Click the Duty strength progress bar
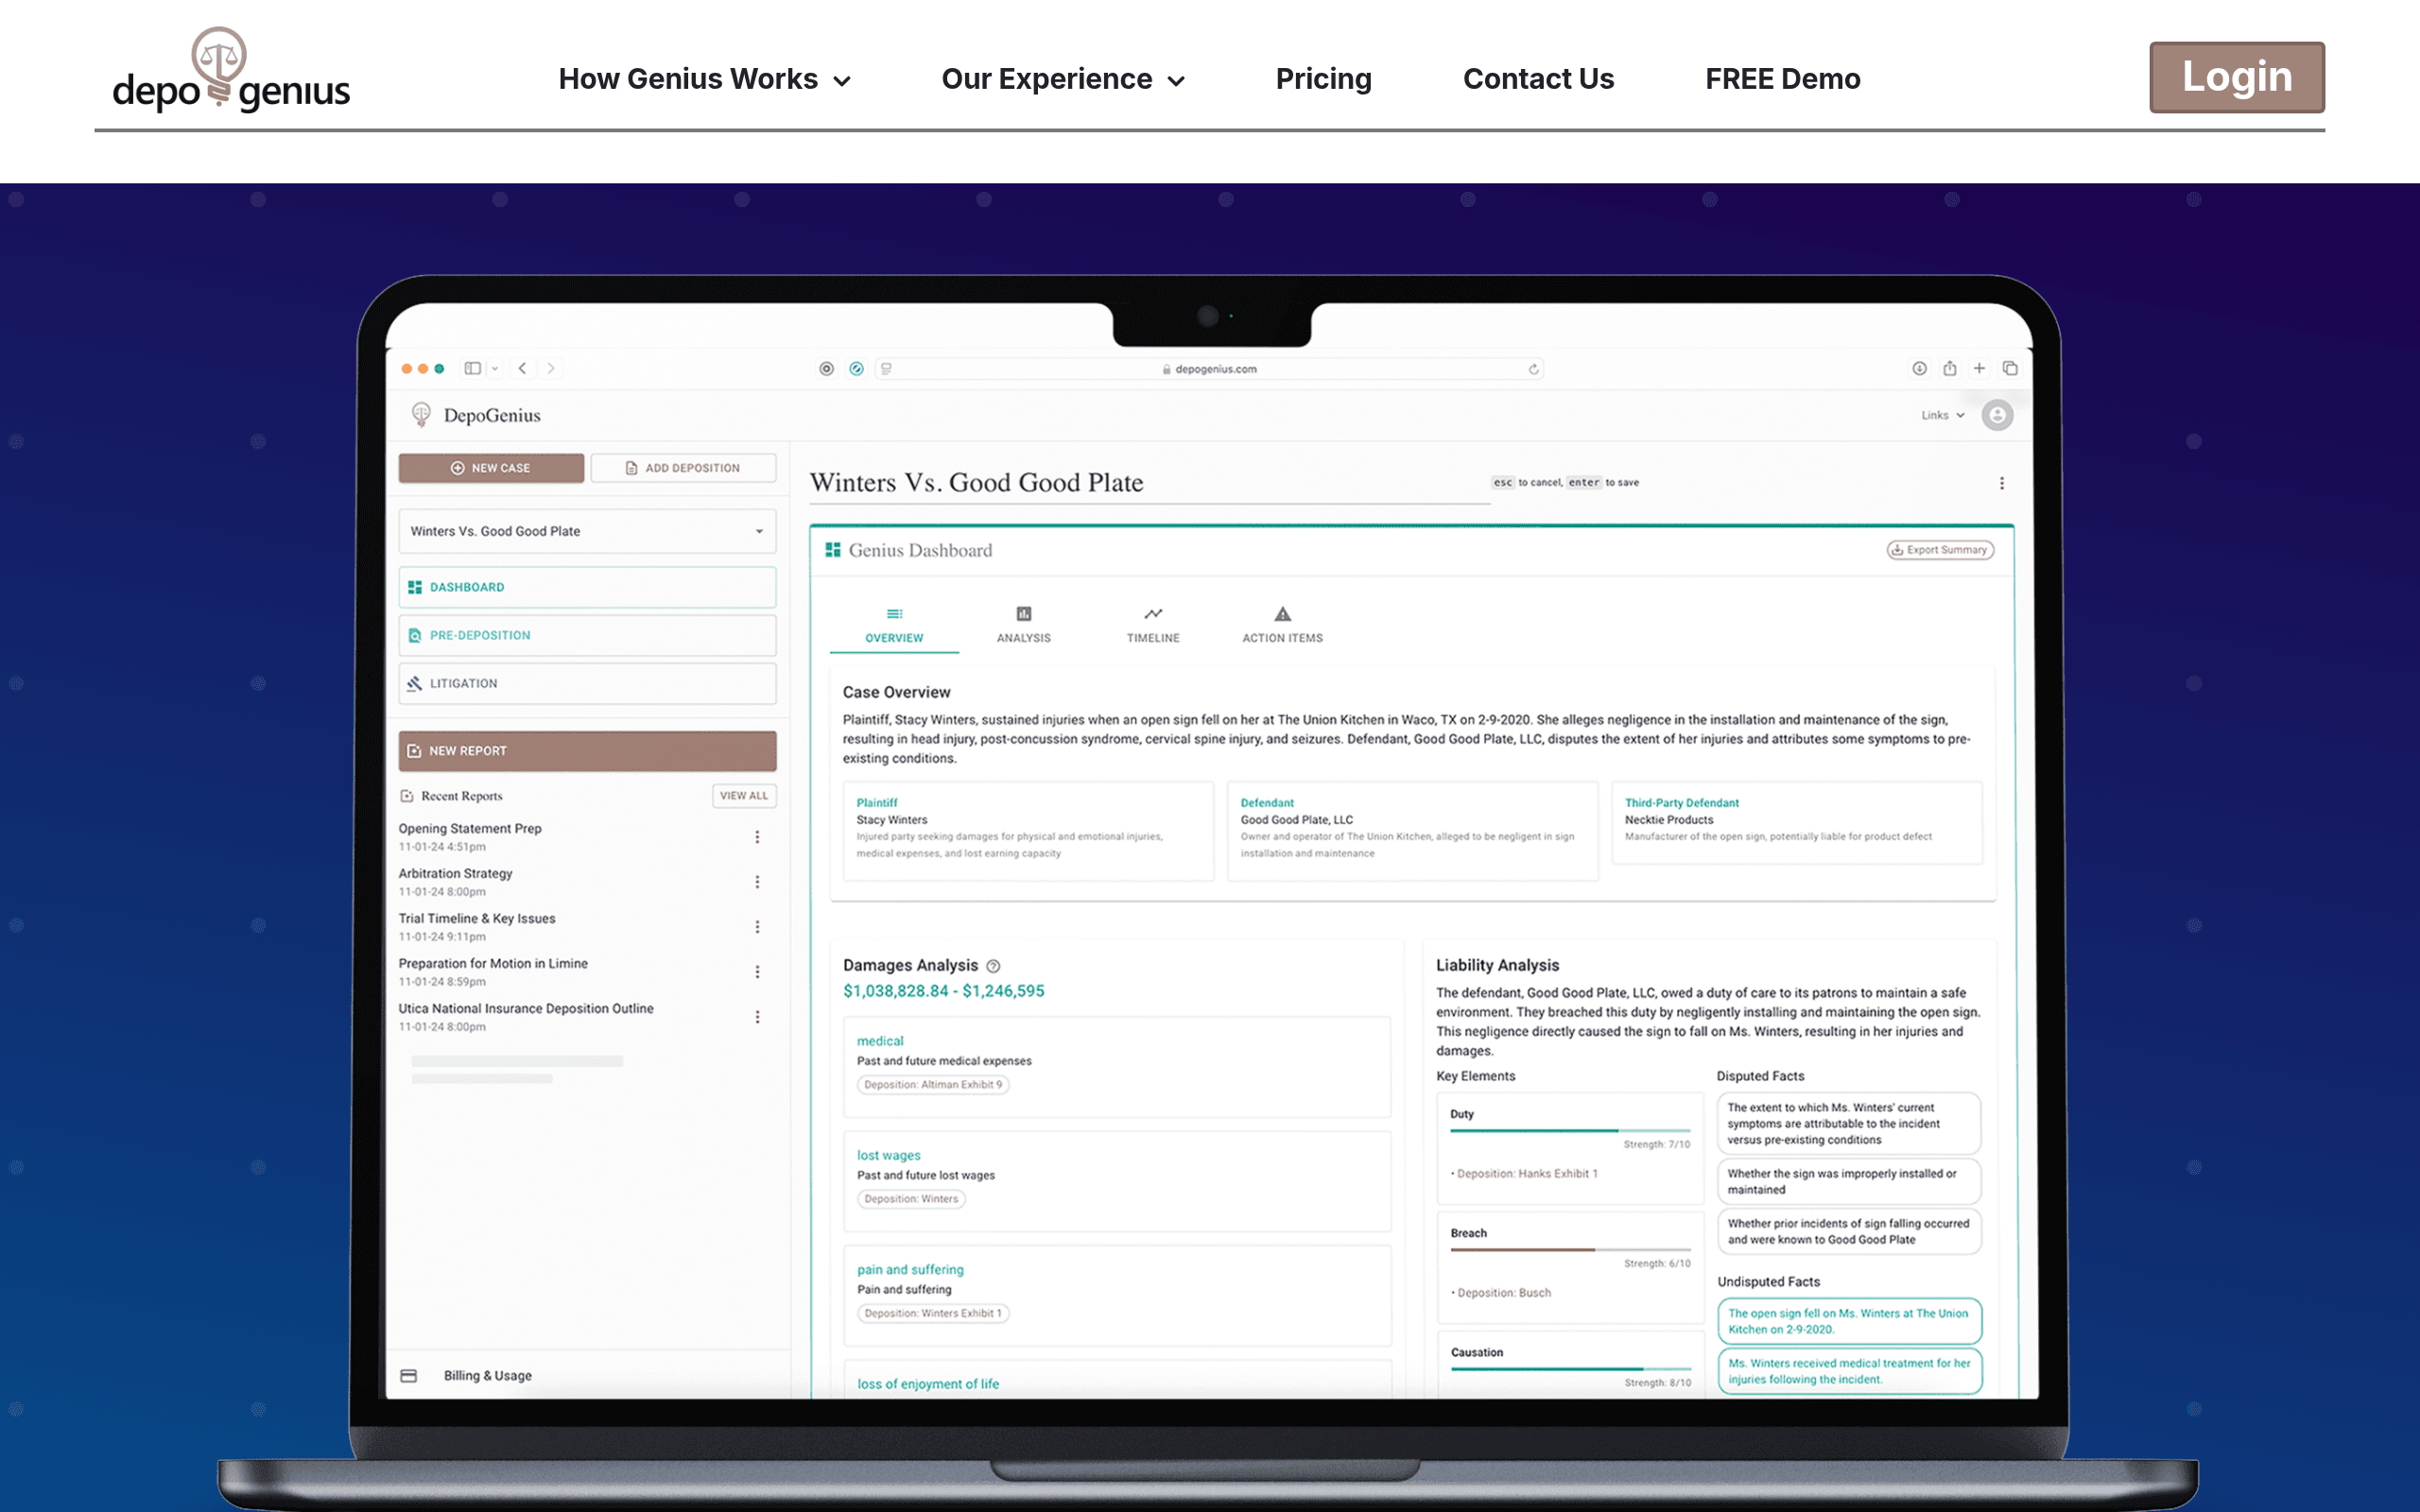Viewport: 2420px width, 1512px height. pyautogui.click(x=1569, y=1130)
